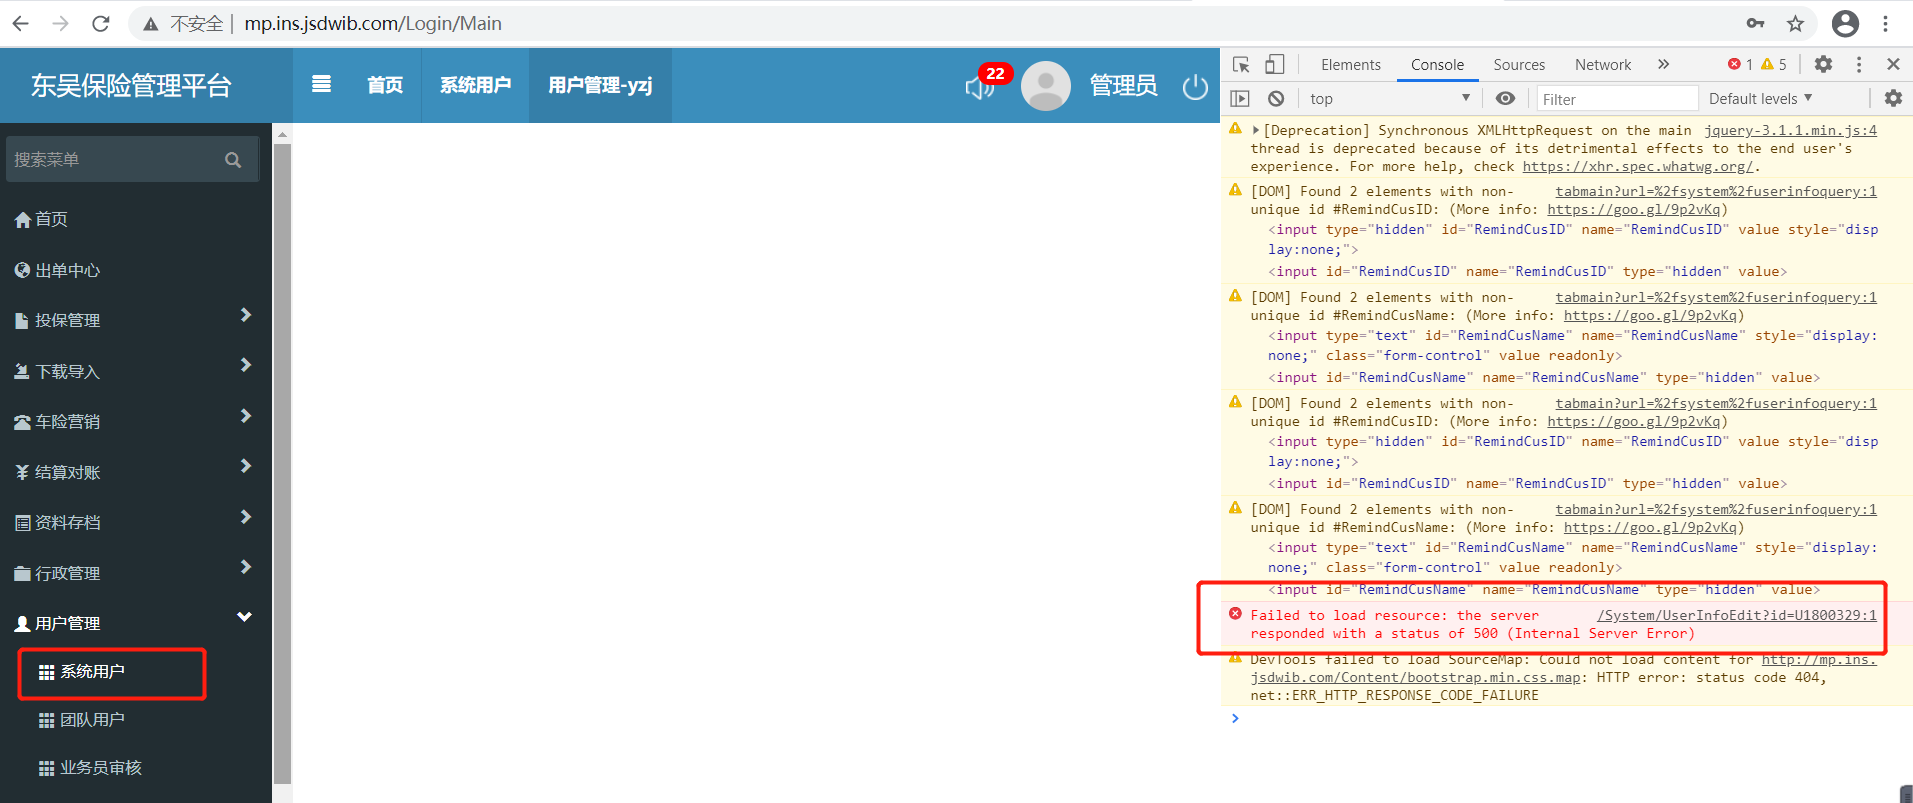The height and width of the screenshot is (803, 1913).
Task: Switch to the 系统用户 top tab
Action: (475, 85)
